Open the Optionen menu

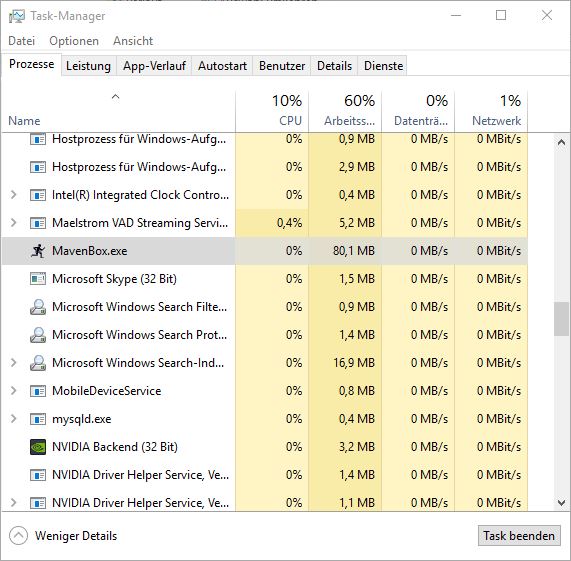tap(74, 41)
